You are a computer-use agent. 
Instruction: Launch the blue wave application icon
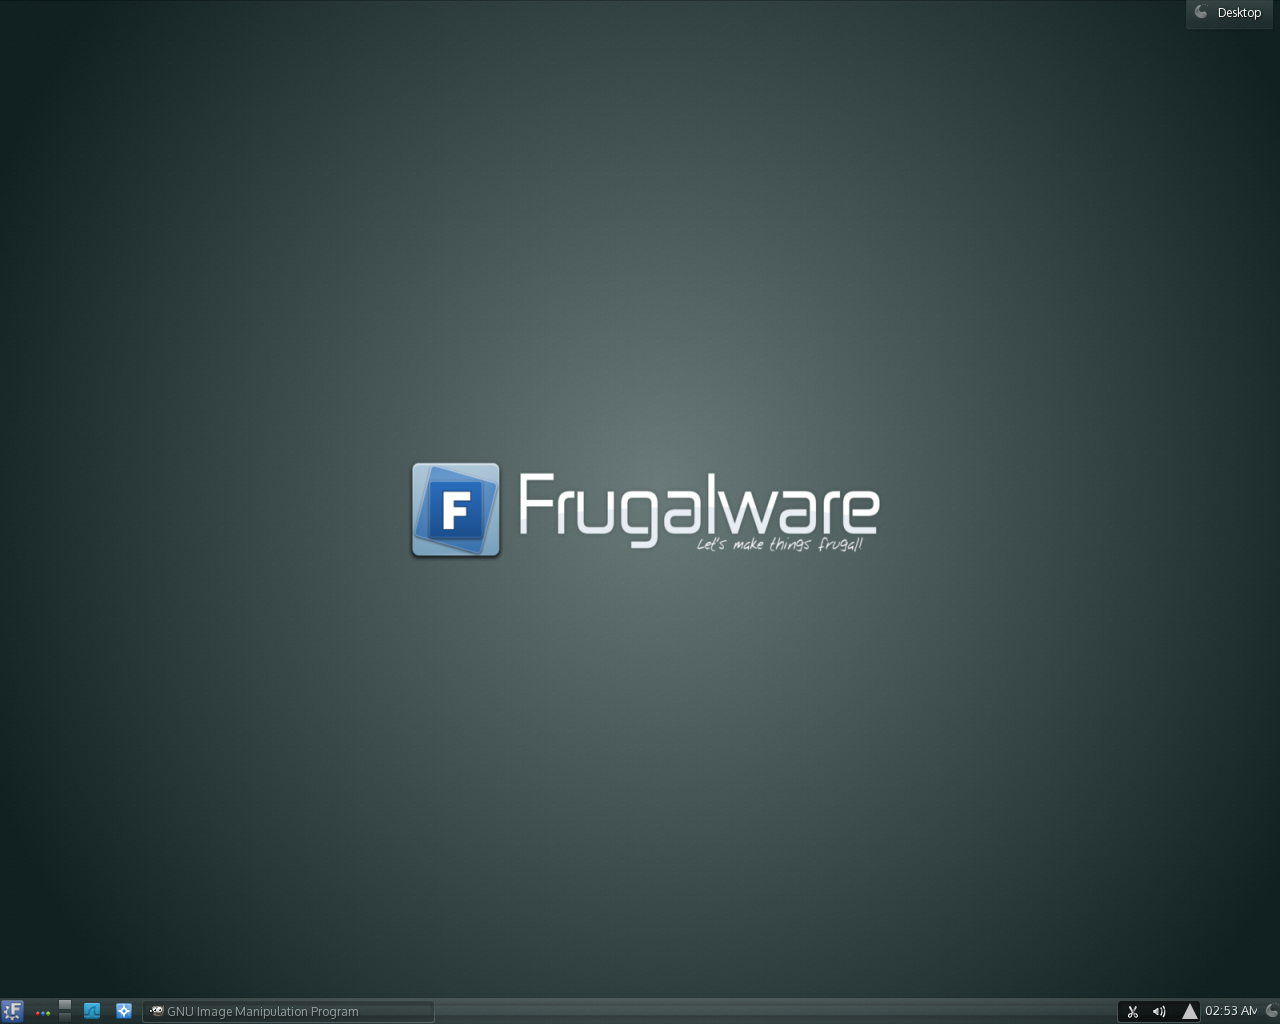[92, 1011]
